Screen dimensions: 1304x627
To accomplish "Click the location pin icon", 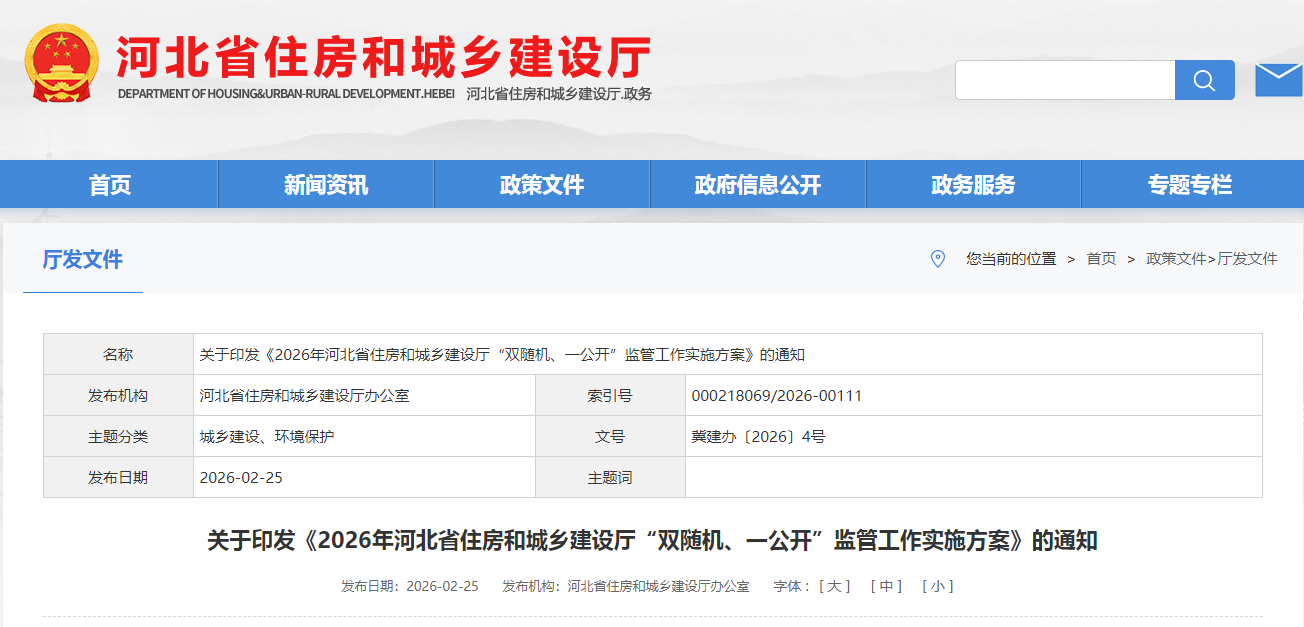I will (937, 259).
